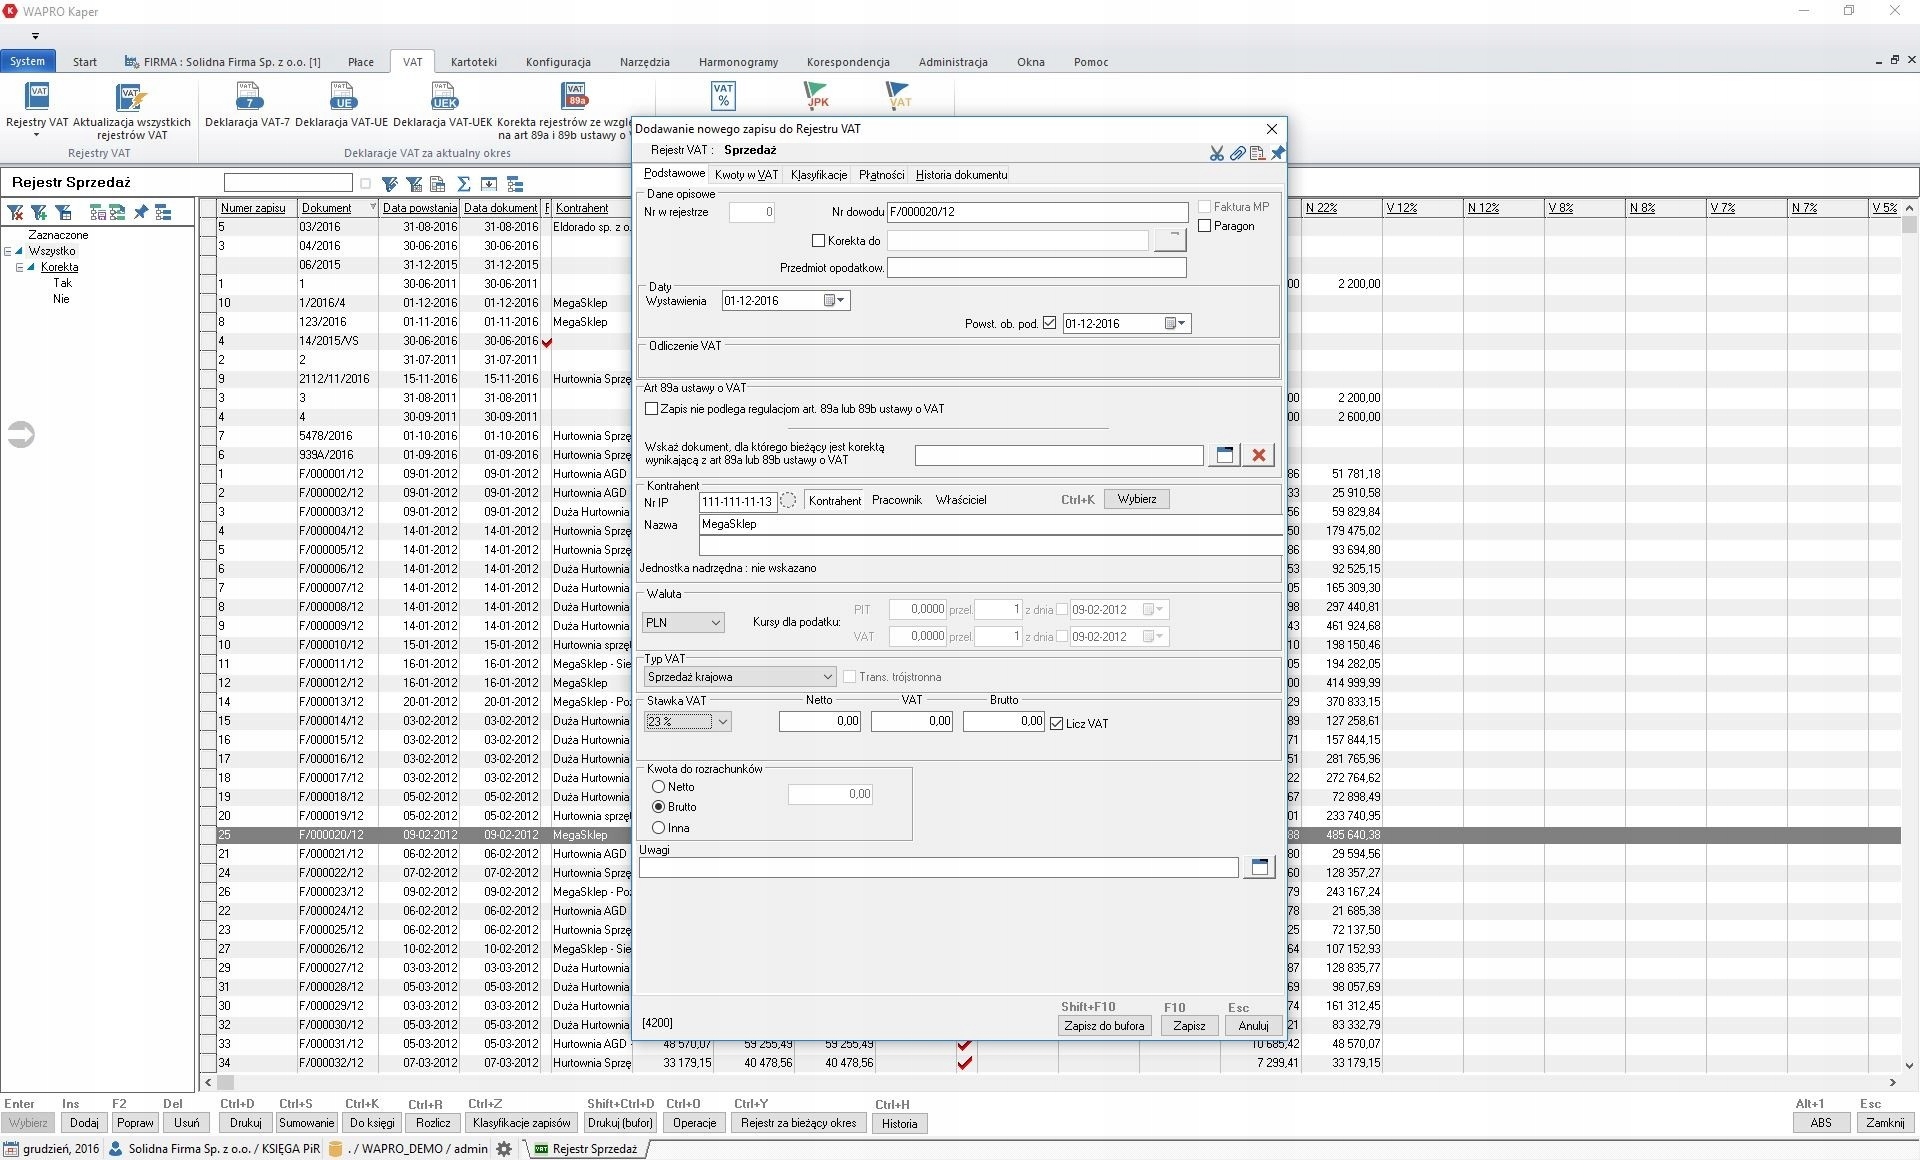This screenshot has width=1920, height=1160.
Task: Uncheck the Licz VAT checkbox
Action: click(1056, 724)
